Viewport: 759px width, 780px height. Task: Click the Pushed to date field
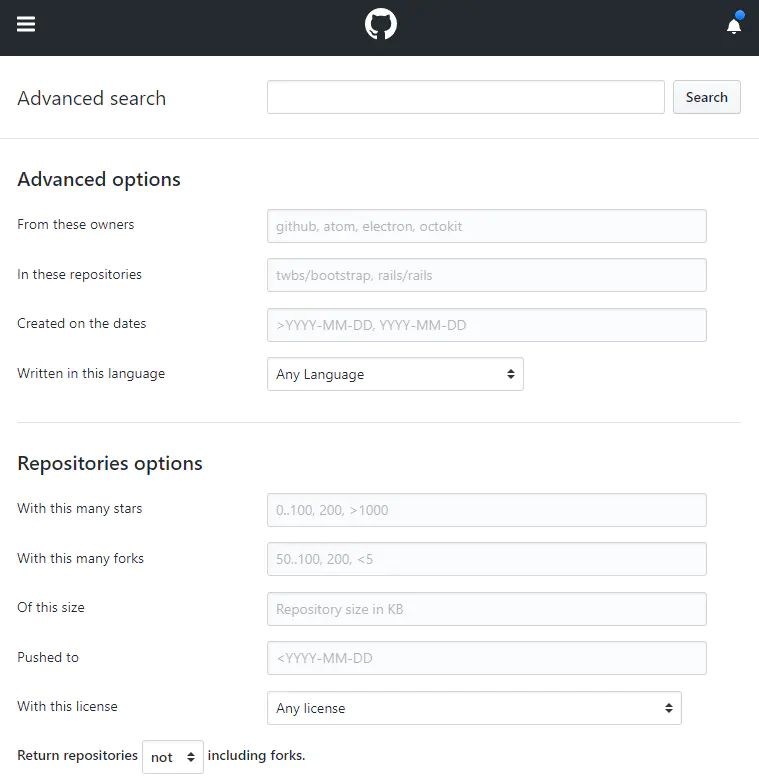(486, 658)
